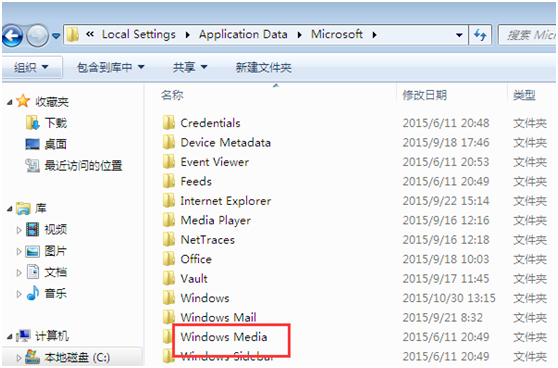Collapse the 库 tree group

10,209
